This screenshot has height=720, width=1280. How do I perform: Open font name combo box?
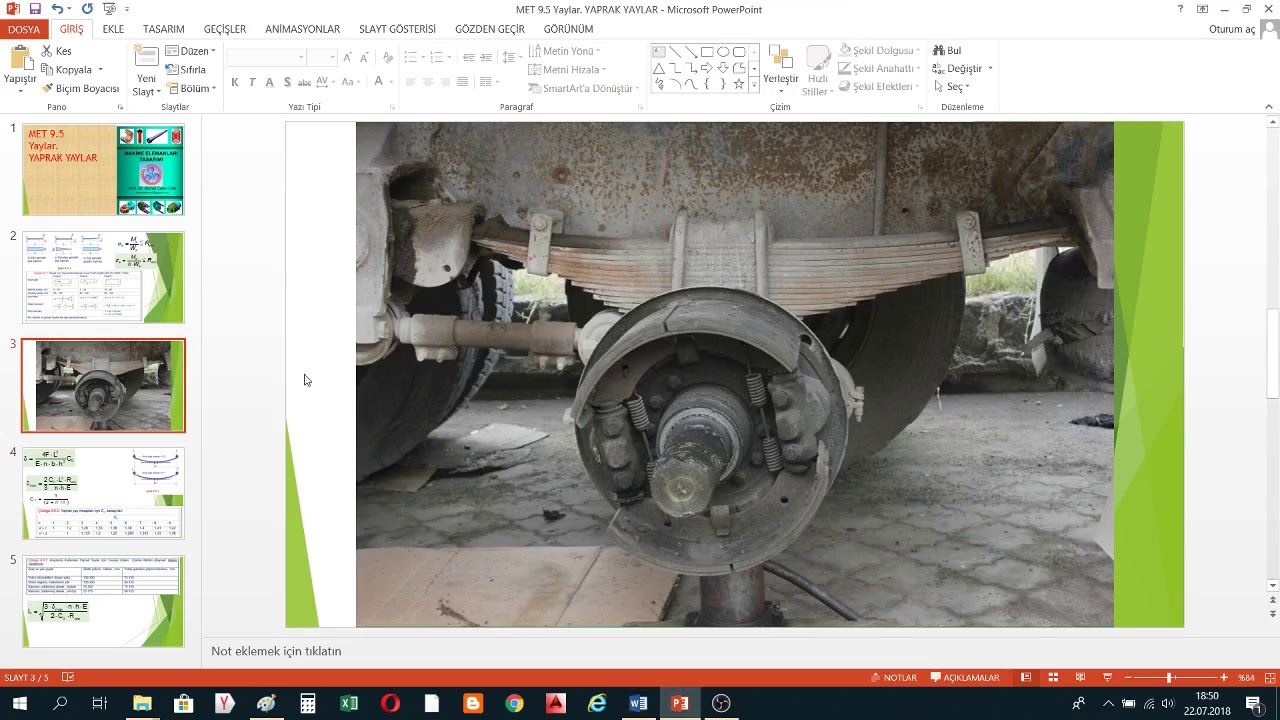point(266,58)
